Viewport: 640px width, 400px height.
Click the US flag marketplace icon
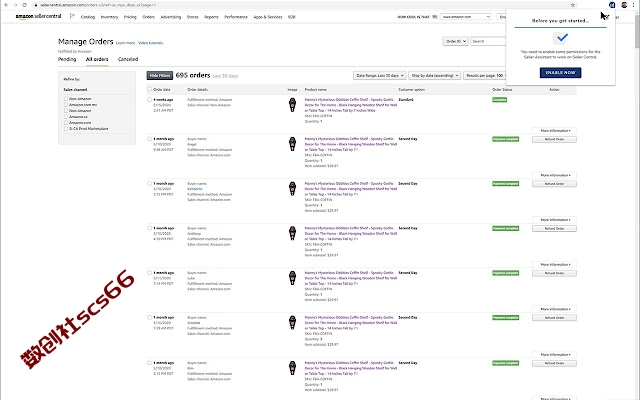point(435,17)
